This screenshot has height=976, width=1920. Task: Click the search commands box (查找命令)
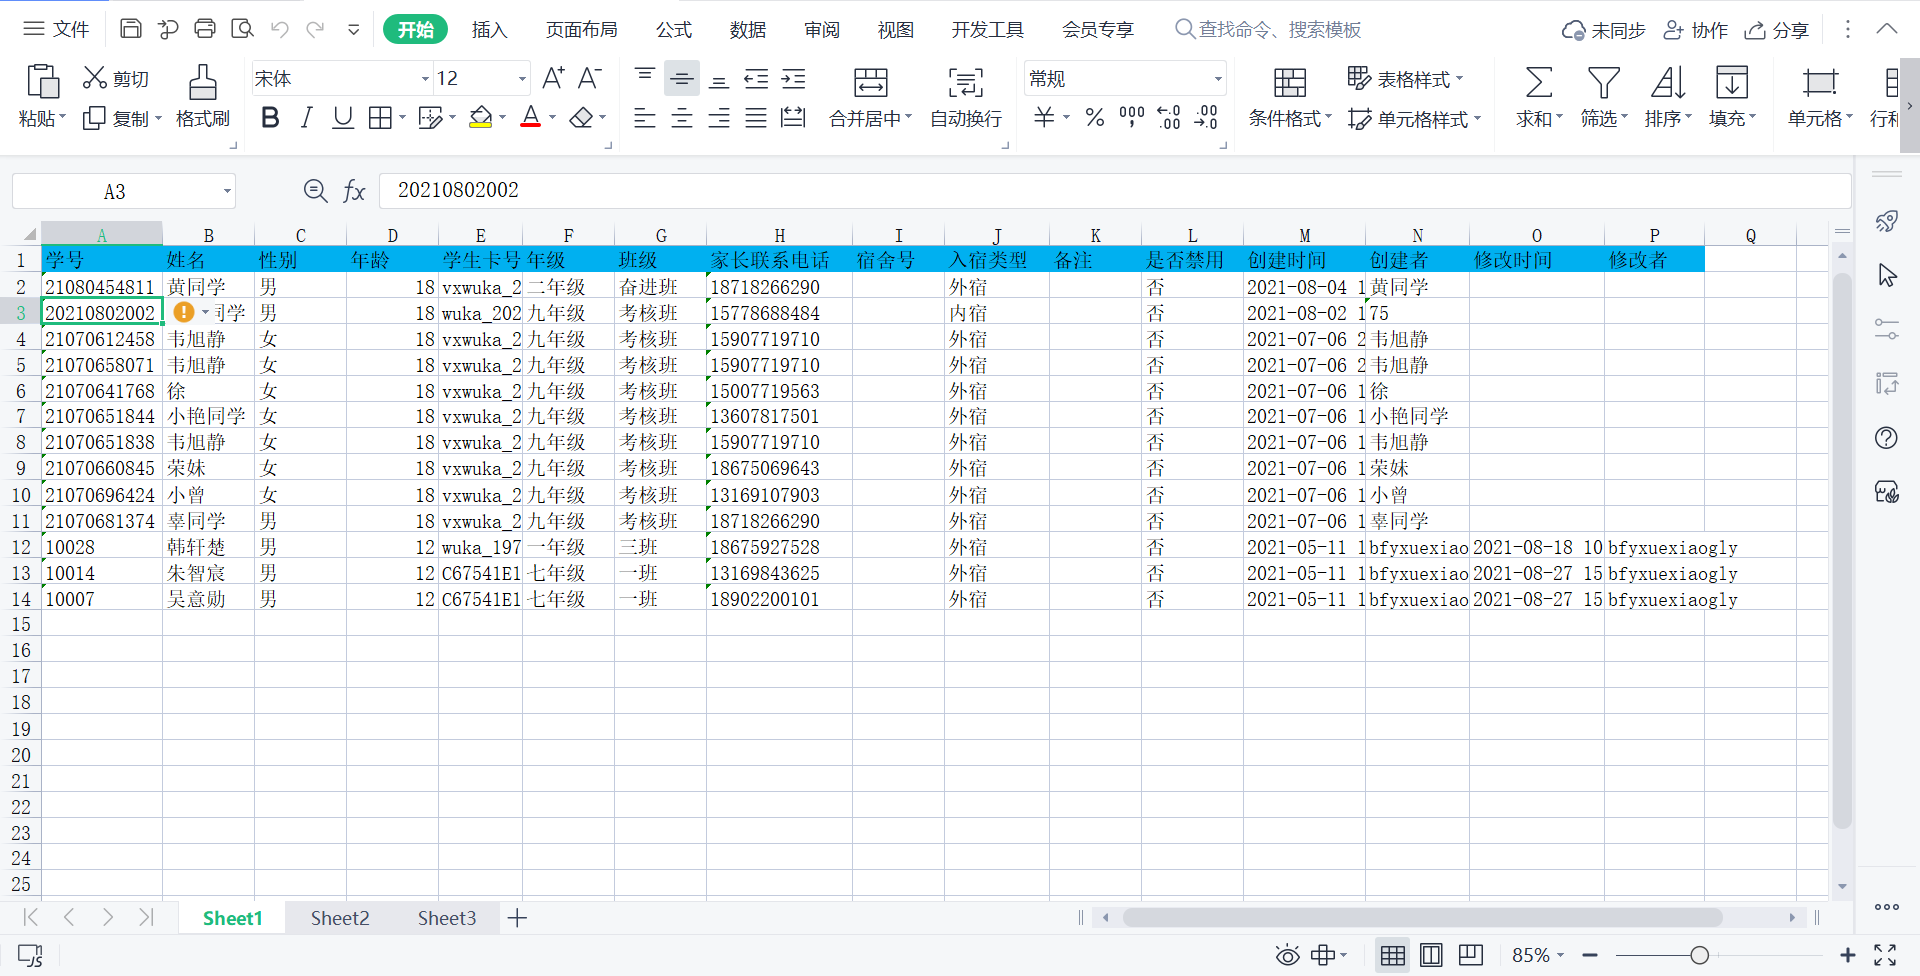1268,30
